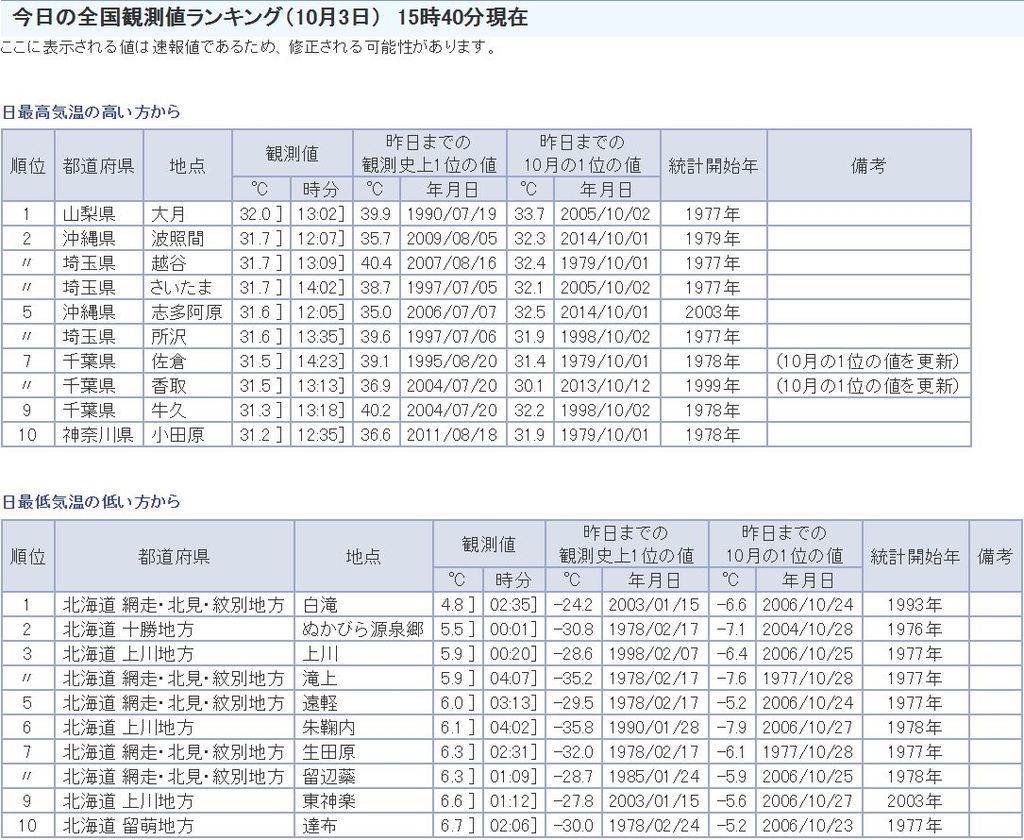
Task: Select the location cell '大月'
Action: 187,214
